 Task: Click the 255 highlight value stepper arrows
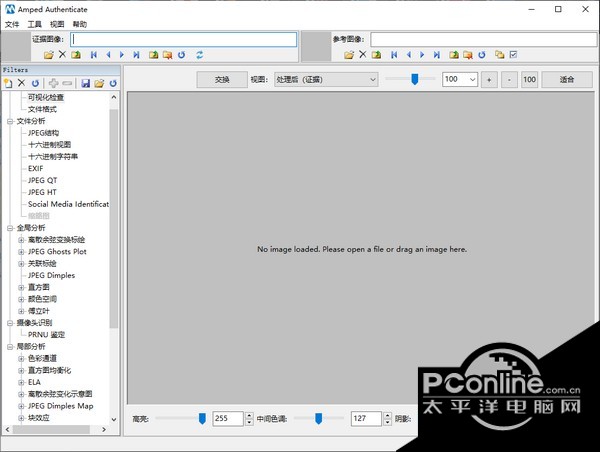pos(249,419)
